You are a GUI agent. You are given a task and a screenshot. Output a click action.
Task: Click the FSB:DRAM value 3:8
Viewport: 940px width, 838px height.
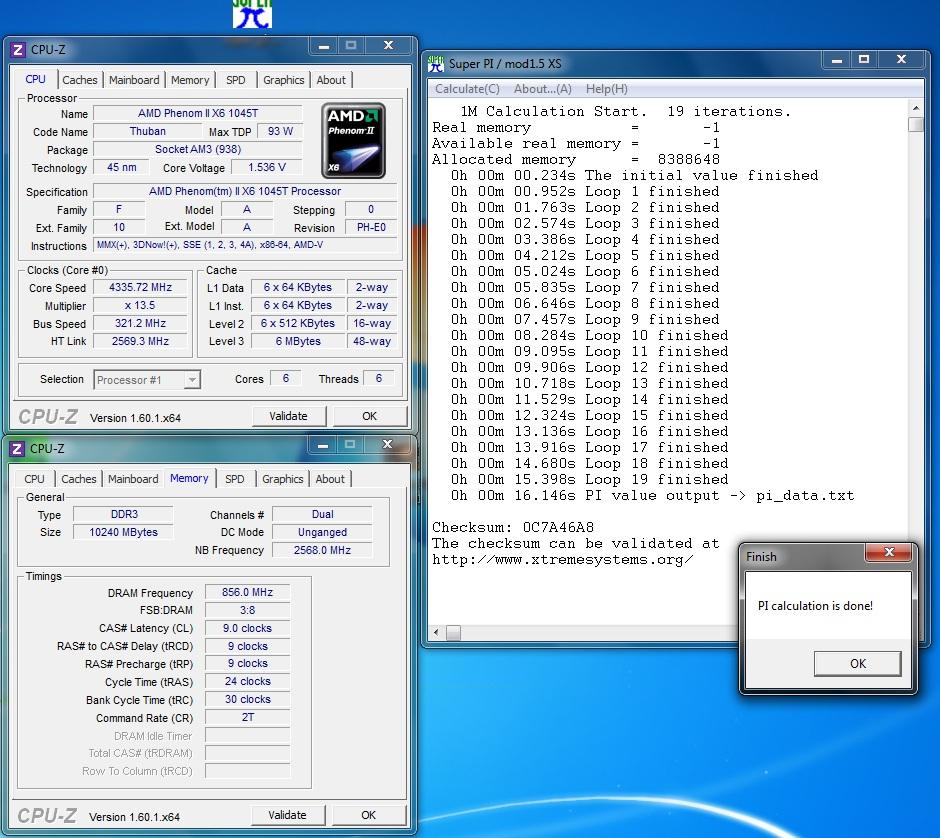pos(247,610)
